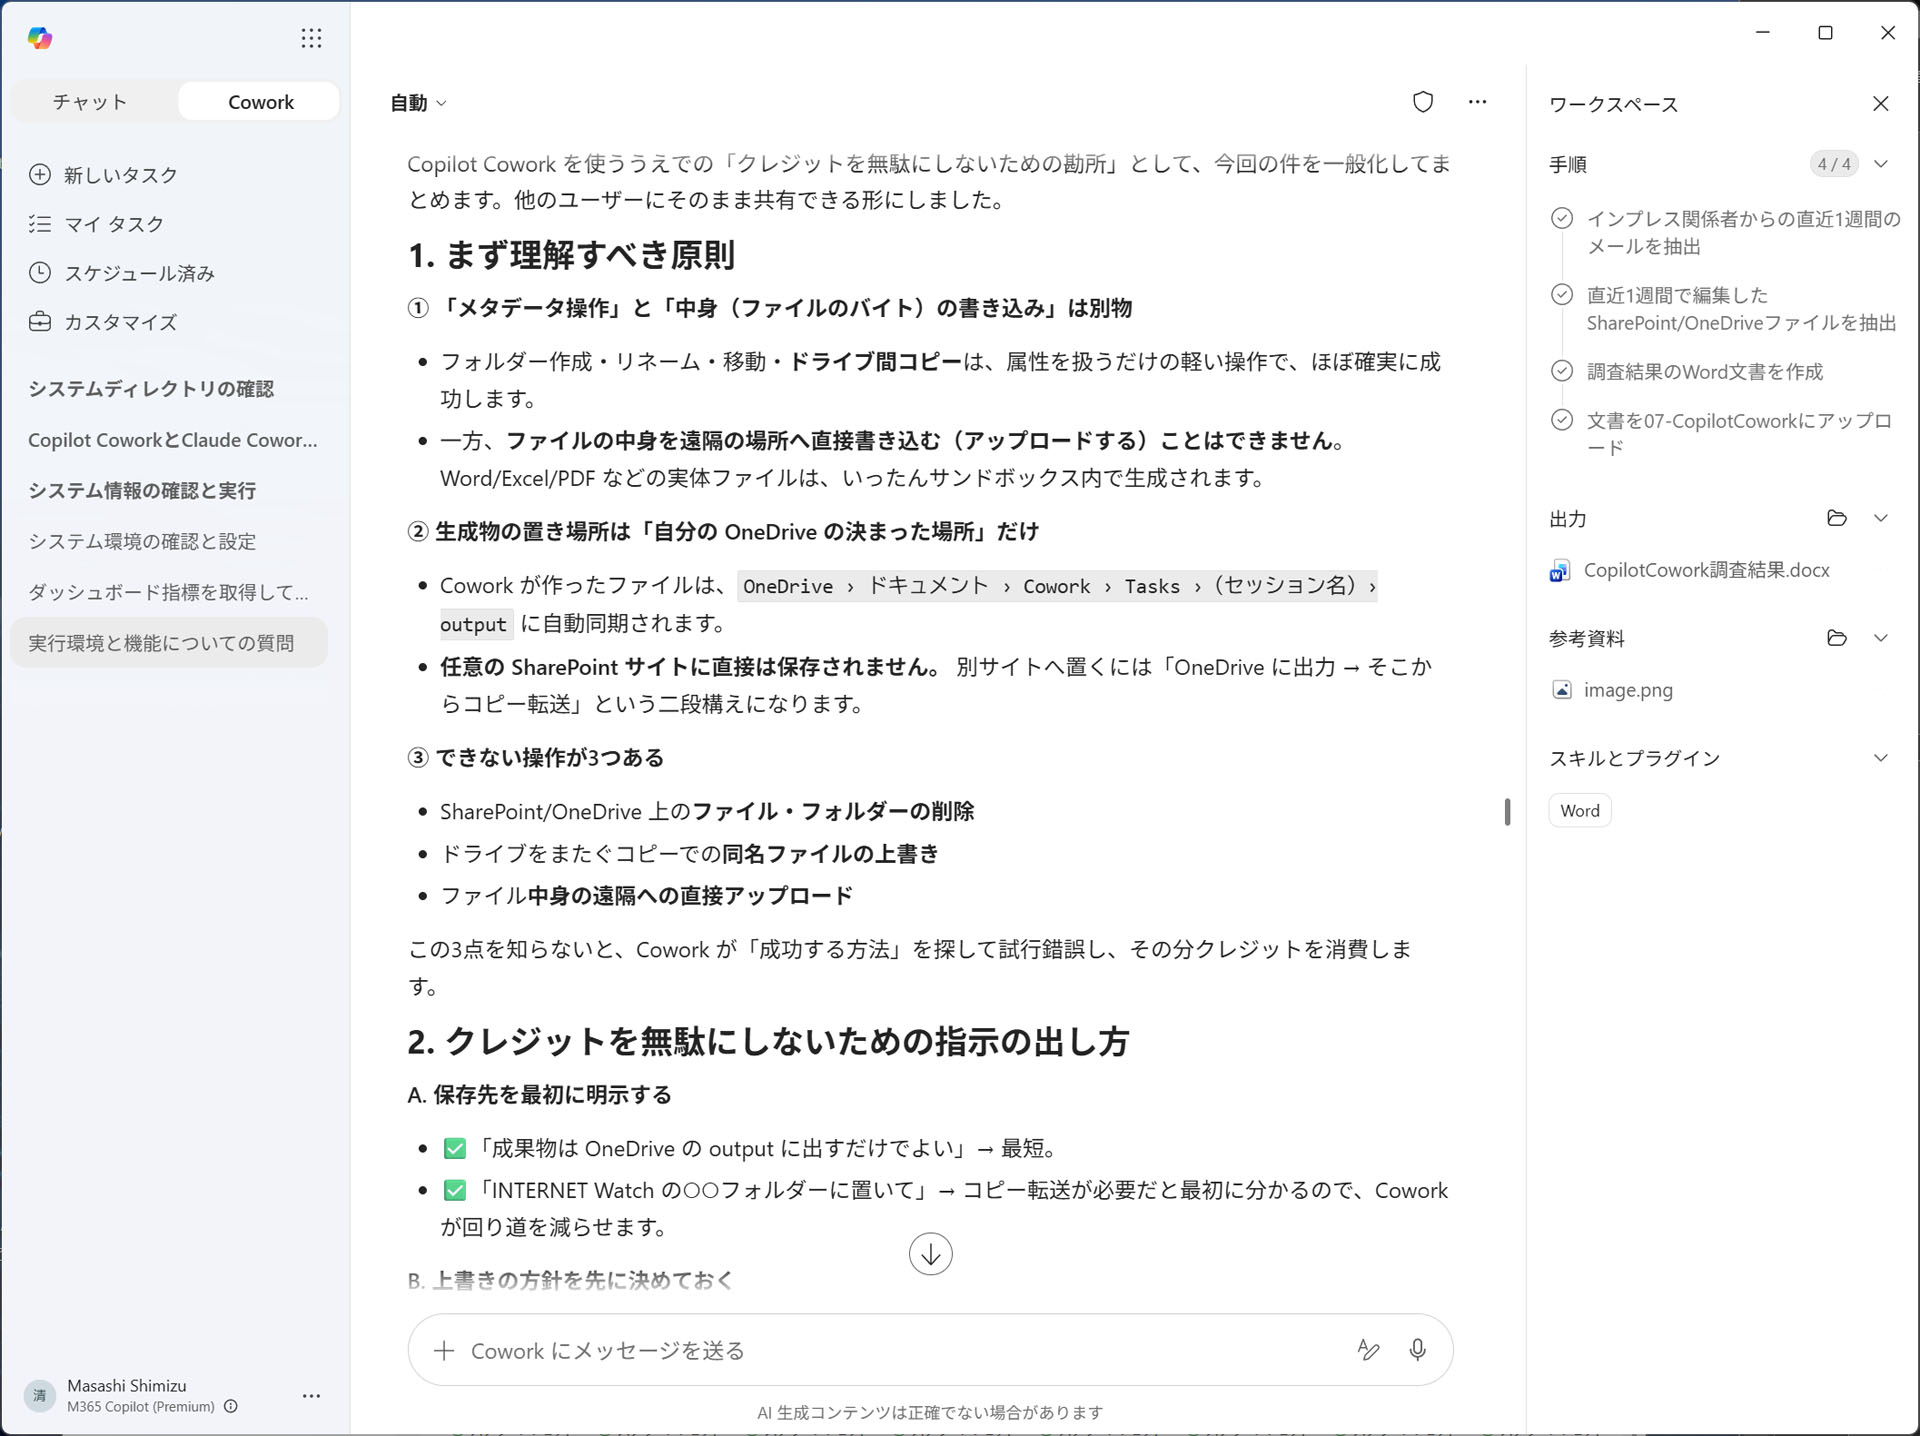1920x1436 pixels.
Task: Click the microphone icon in message box
Action: click(x=1417, y=1350)
